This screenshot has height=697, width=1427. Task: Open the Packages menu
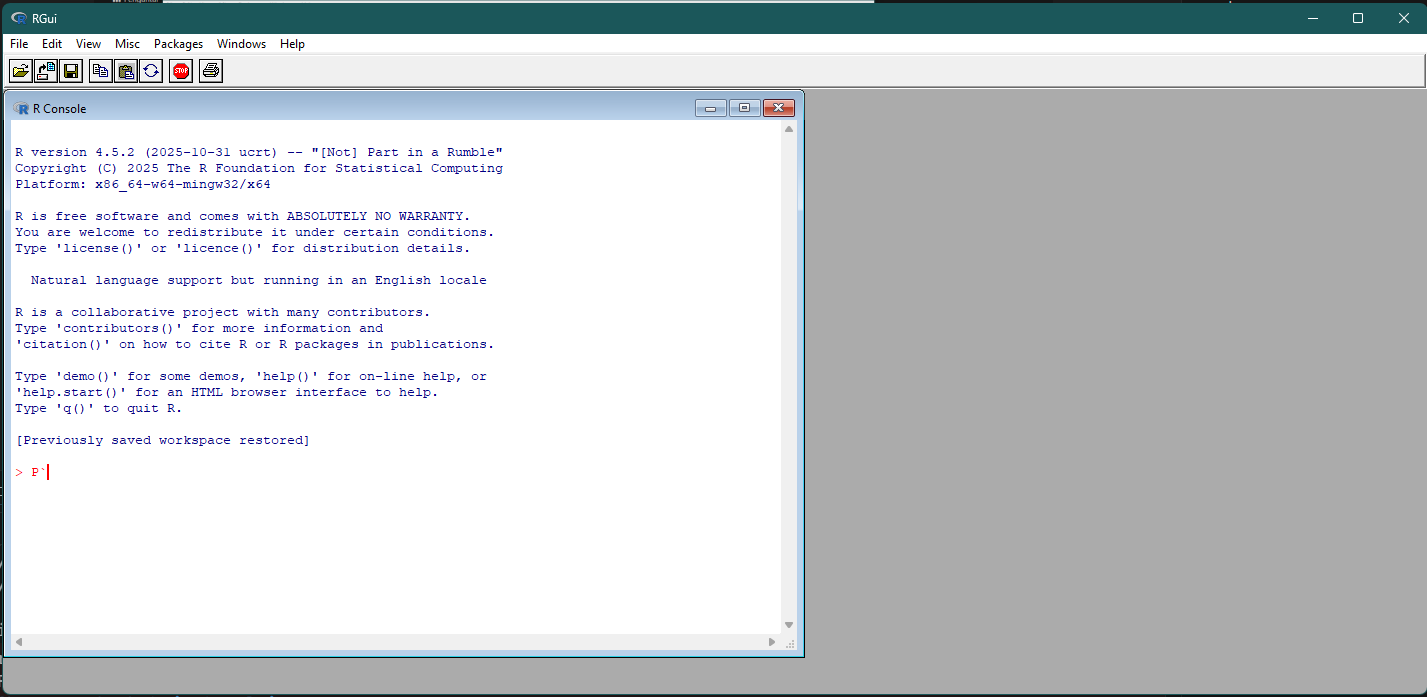pos(178,43)
